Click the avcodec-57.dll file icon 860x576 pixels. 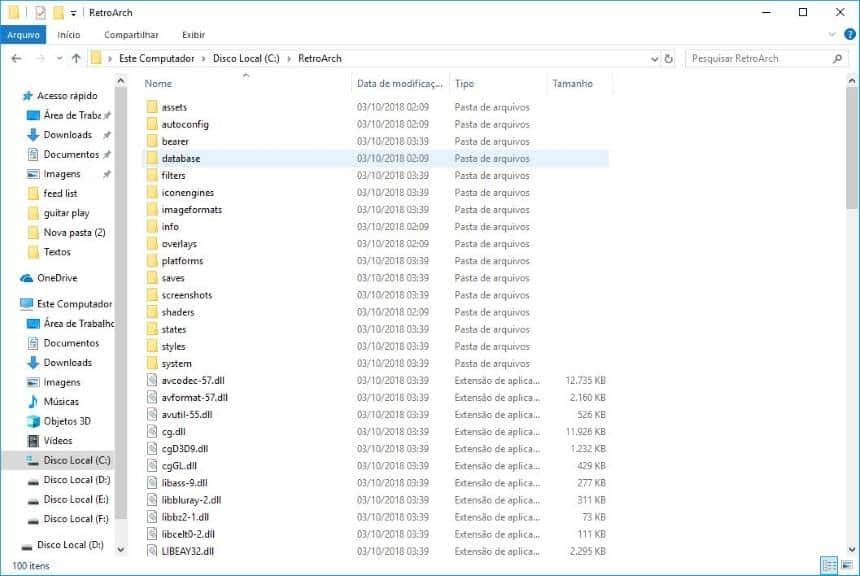pyautogui.click(x=152, y=380)
